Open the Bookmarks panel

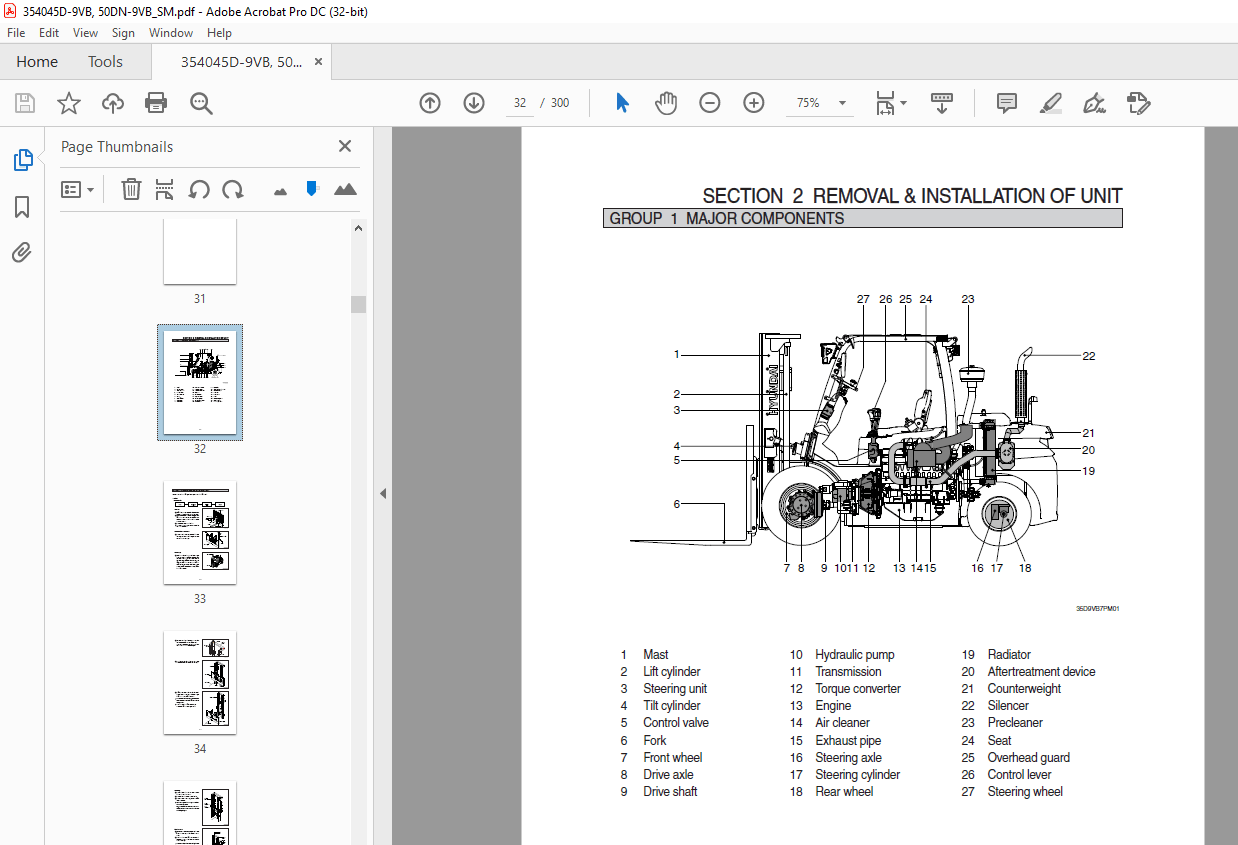pyautogui.click(x=22, y=206)
